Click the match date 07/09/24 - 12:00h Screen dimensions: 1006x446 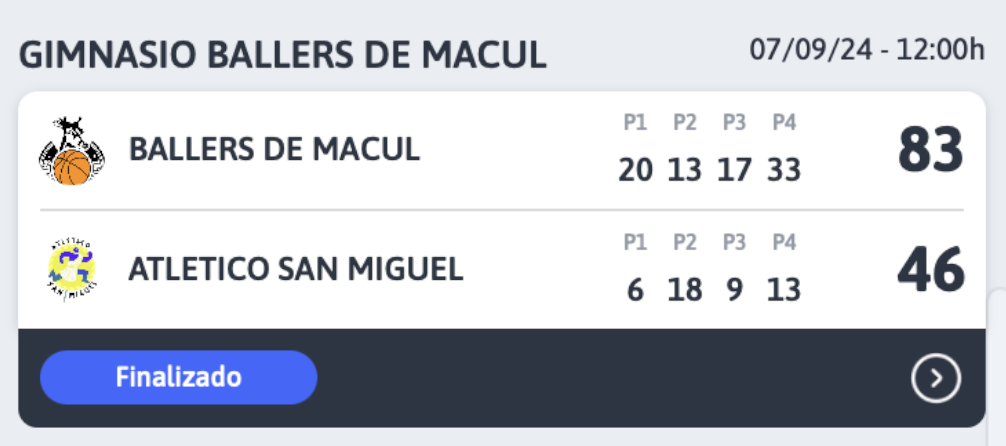click(x=867, y=50)
